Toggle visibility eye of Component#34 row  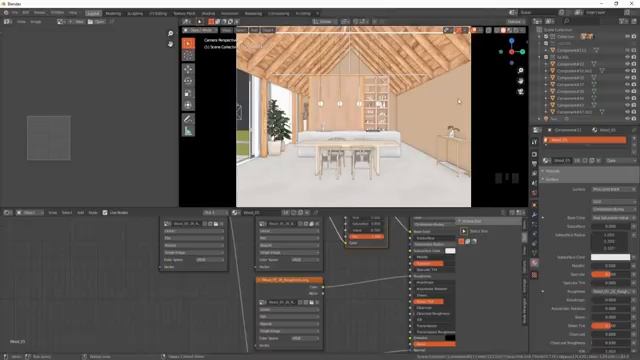[x=627, y=98]
